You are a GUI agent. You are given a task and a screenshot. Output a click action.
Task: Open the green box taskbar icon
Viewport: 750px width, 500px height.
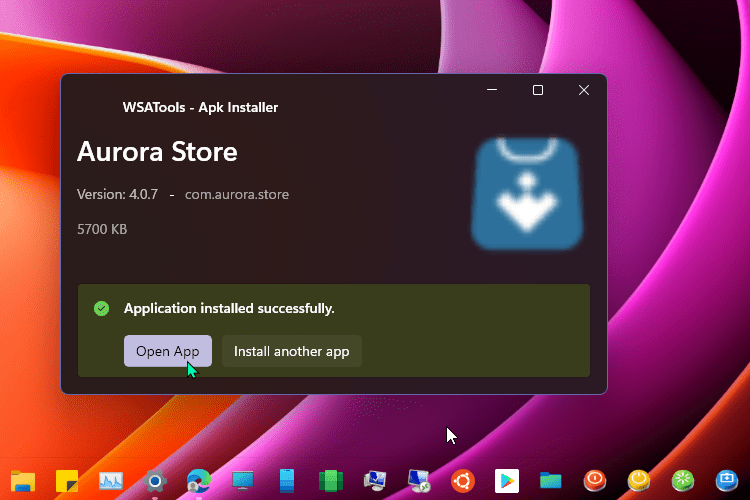331,480
